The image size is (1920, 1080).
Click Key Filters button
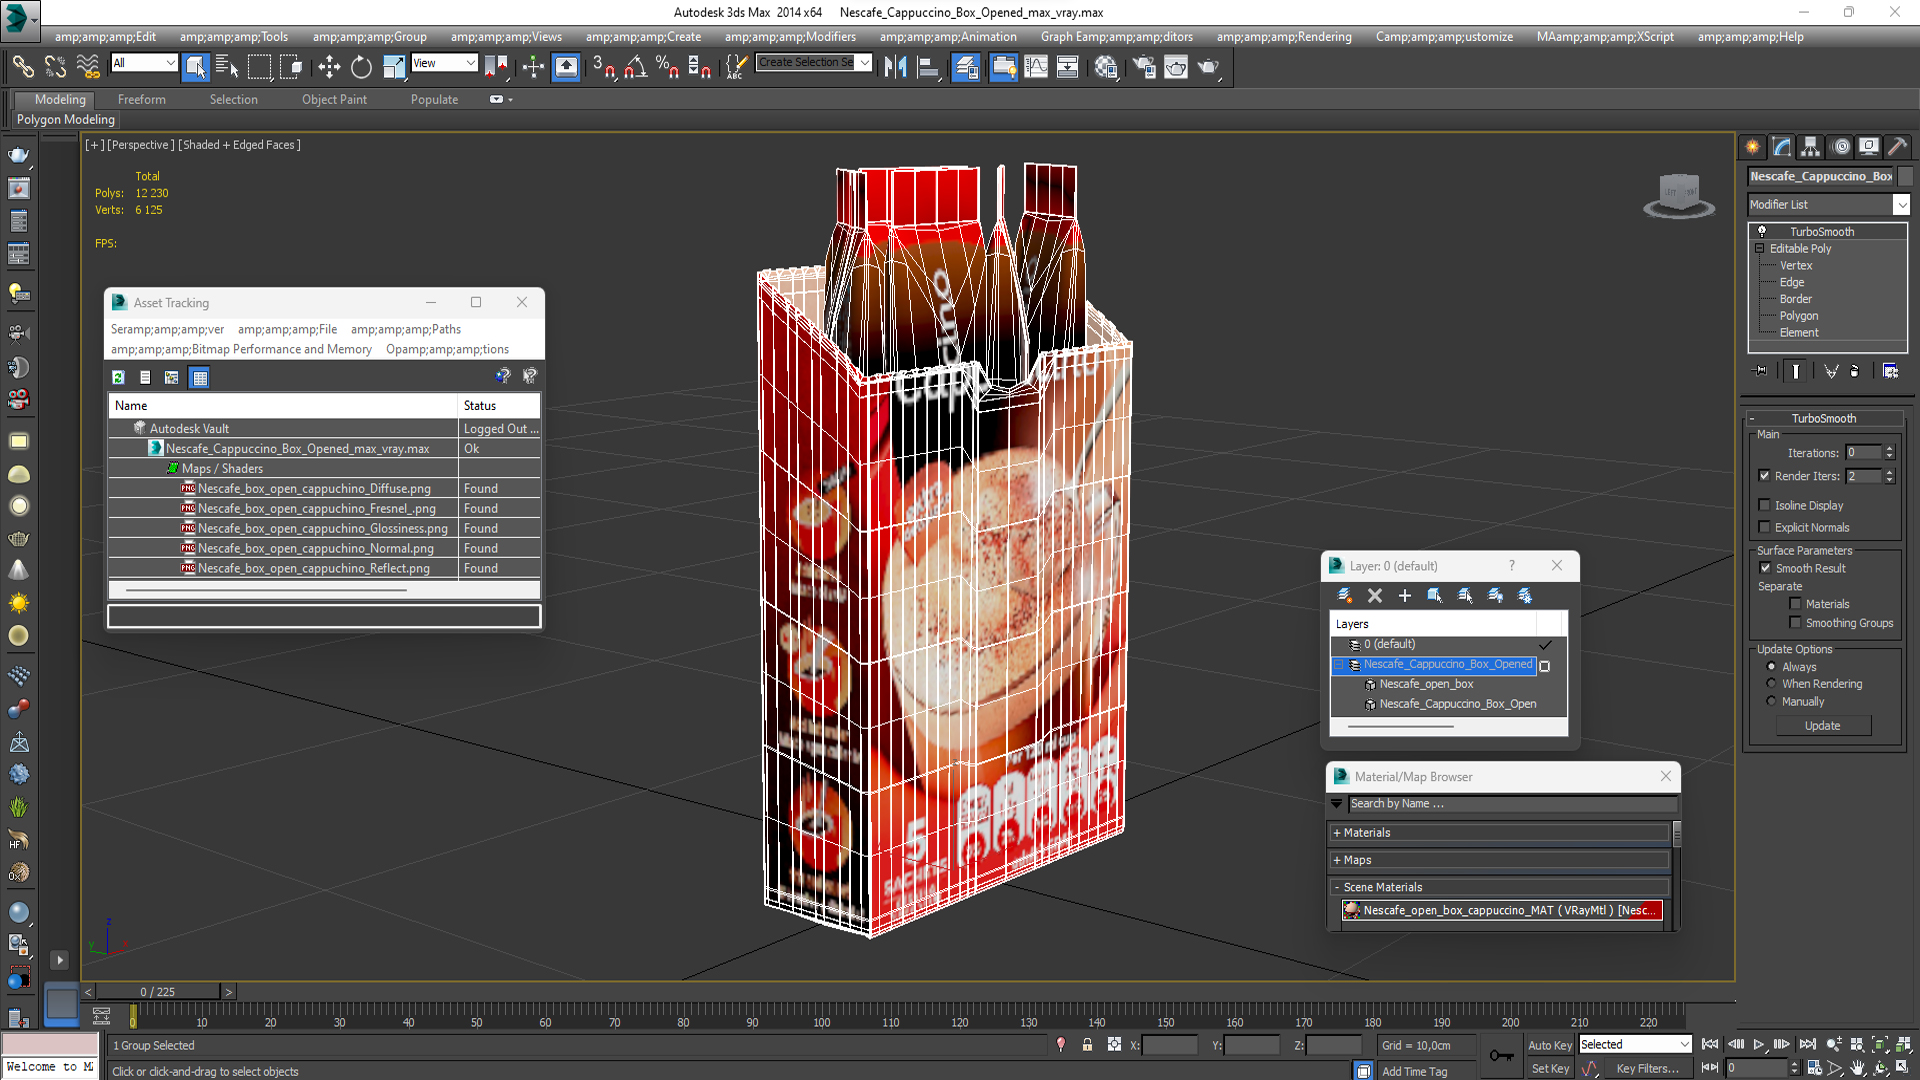tap(1647, 1069)
